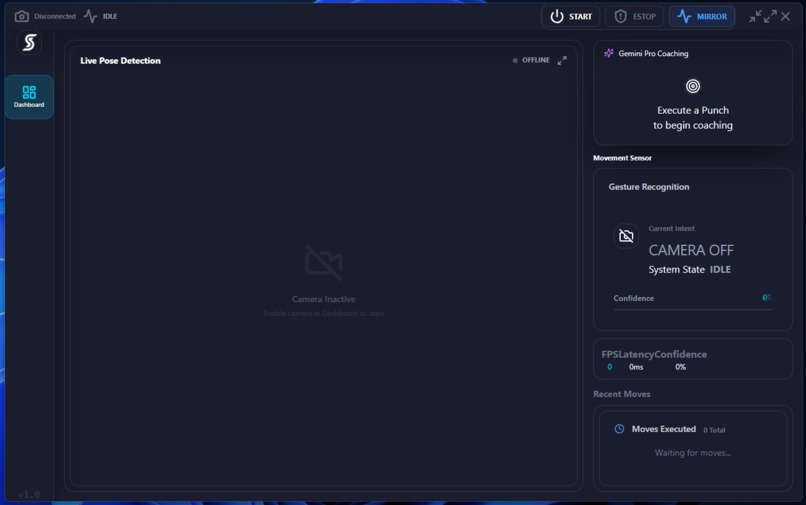806x505 pixels.
Task: Click the OFFLINE status indicator
Action: [x=531, y=60]
